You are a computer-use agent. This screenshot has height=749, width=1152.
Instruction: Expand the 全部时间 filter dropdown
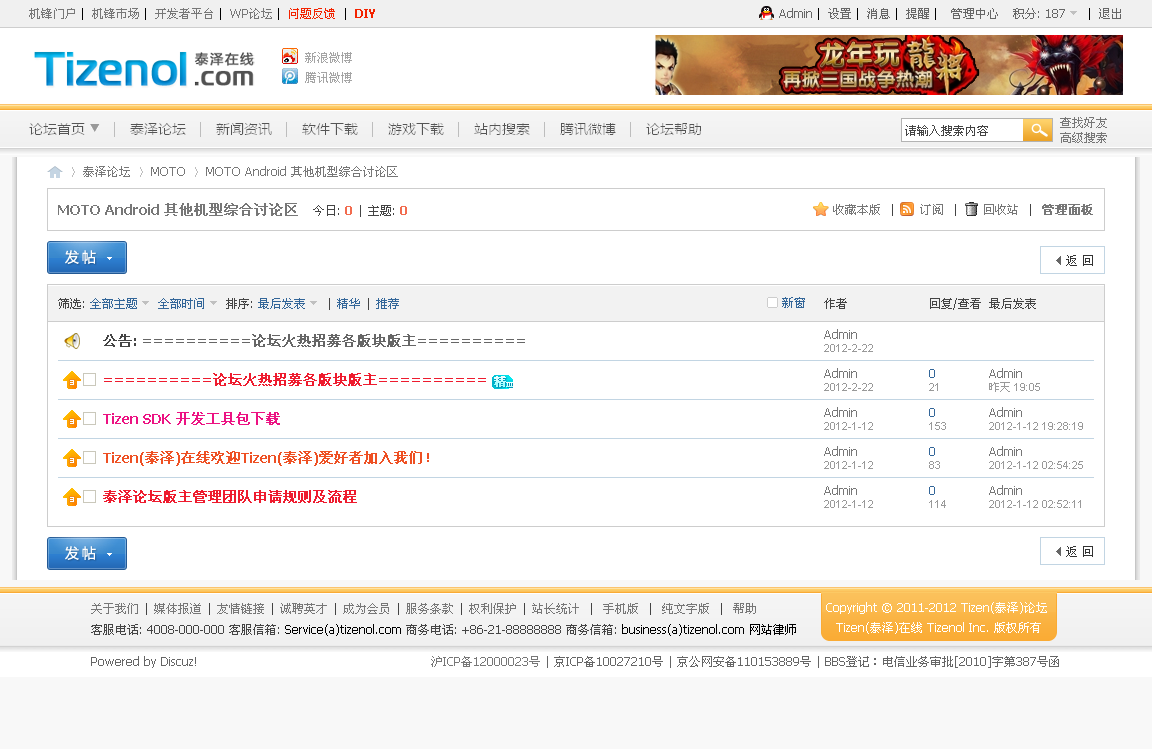click(187, 304)
